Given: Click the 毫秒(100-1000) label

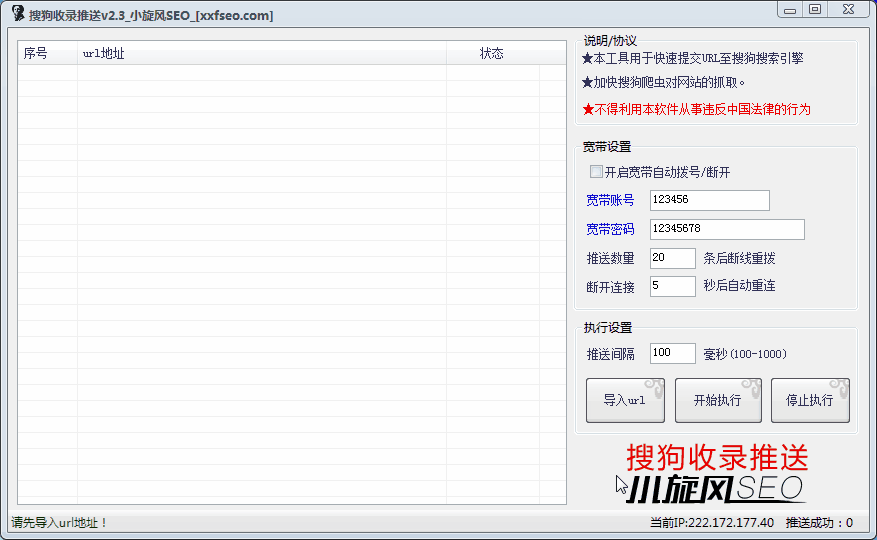Looking at the screenshot, I should click(x=745, y=354).
